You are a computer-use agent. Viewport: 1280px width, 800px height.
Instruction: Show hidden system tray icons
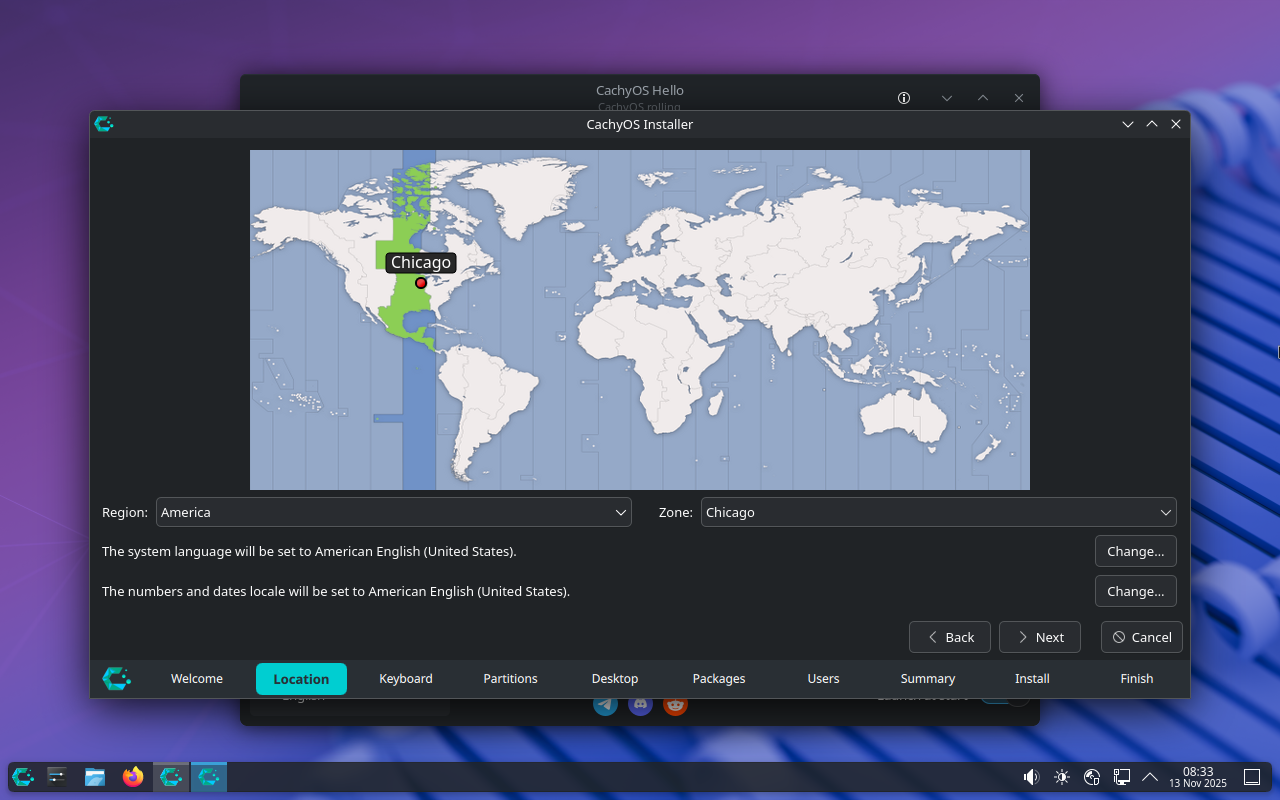(x=1150, y=777)
